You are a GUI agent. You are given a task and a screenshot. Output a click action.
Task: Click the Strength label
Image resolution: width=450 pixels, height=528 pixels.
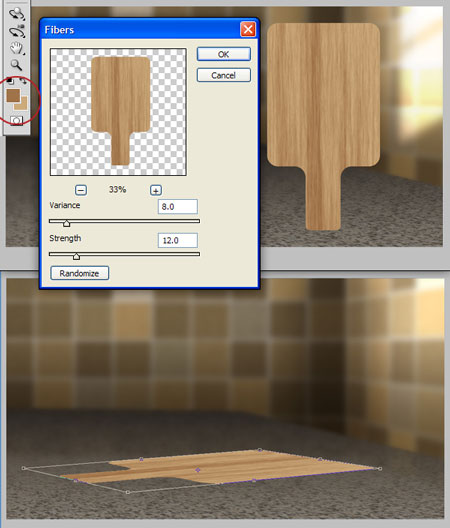coord(65,238)
